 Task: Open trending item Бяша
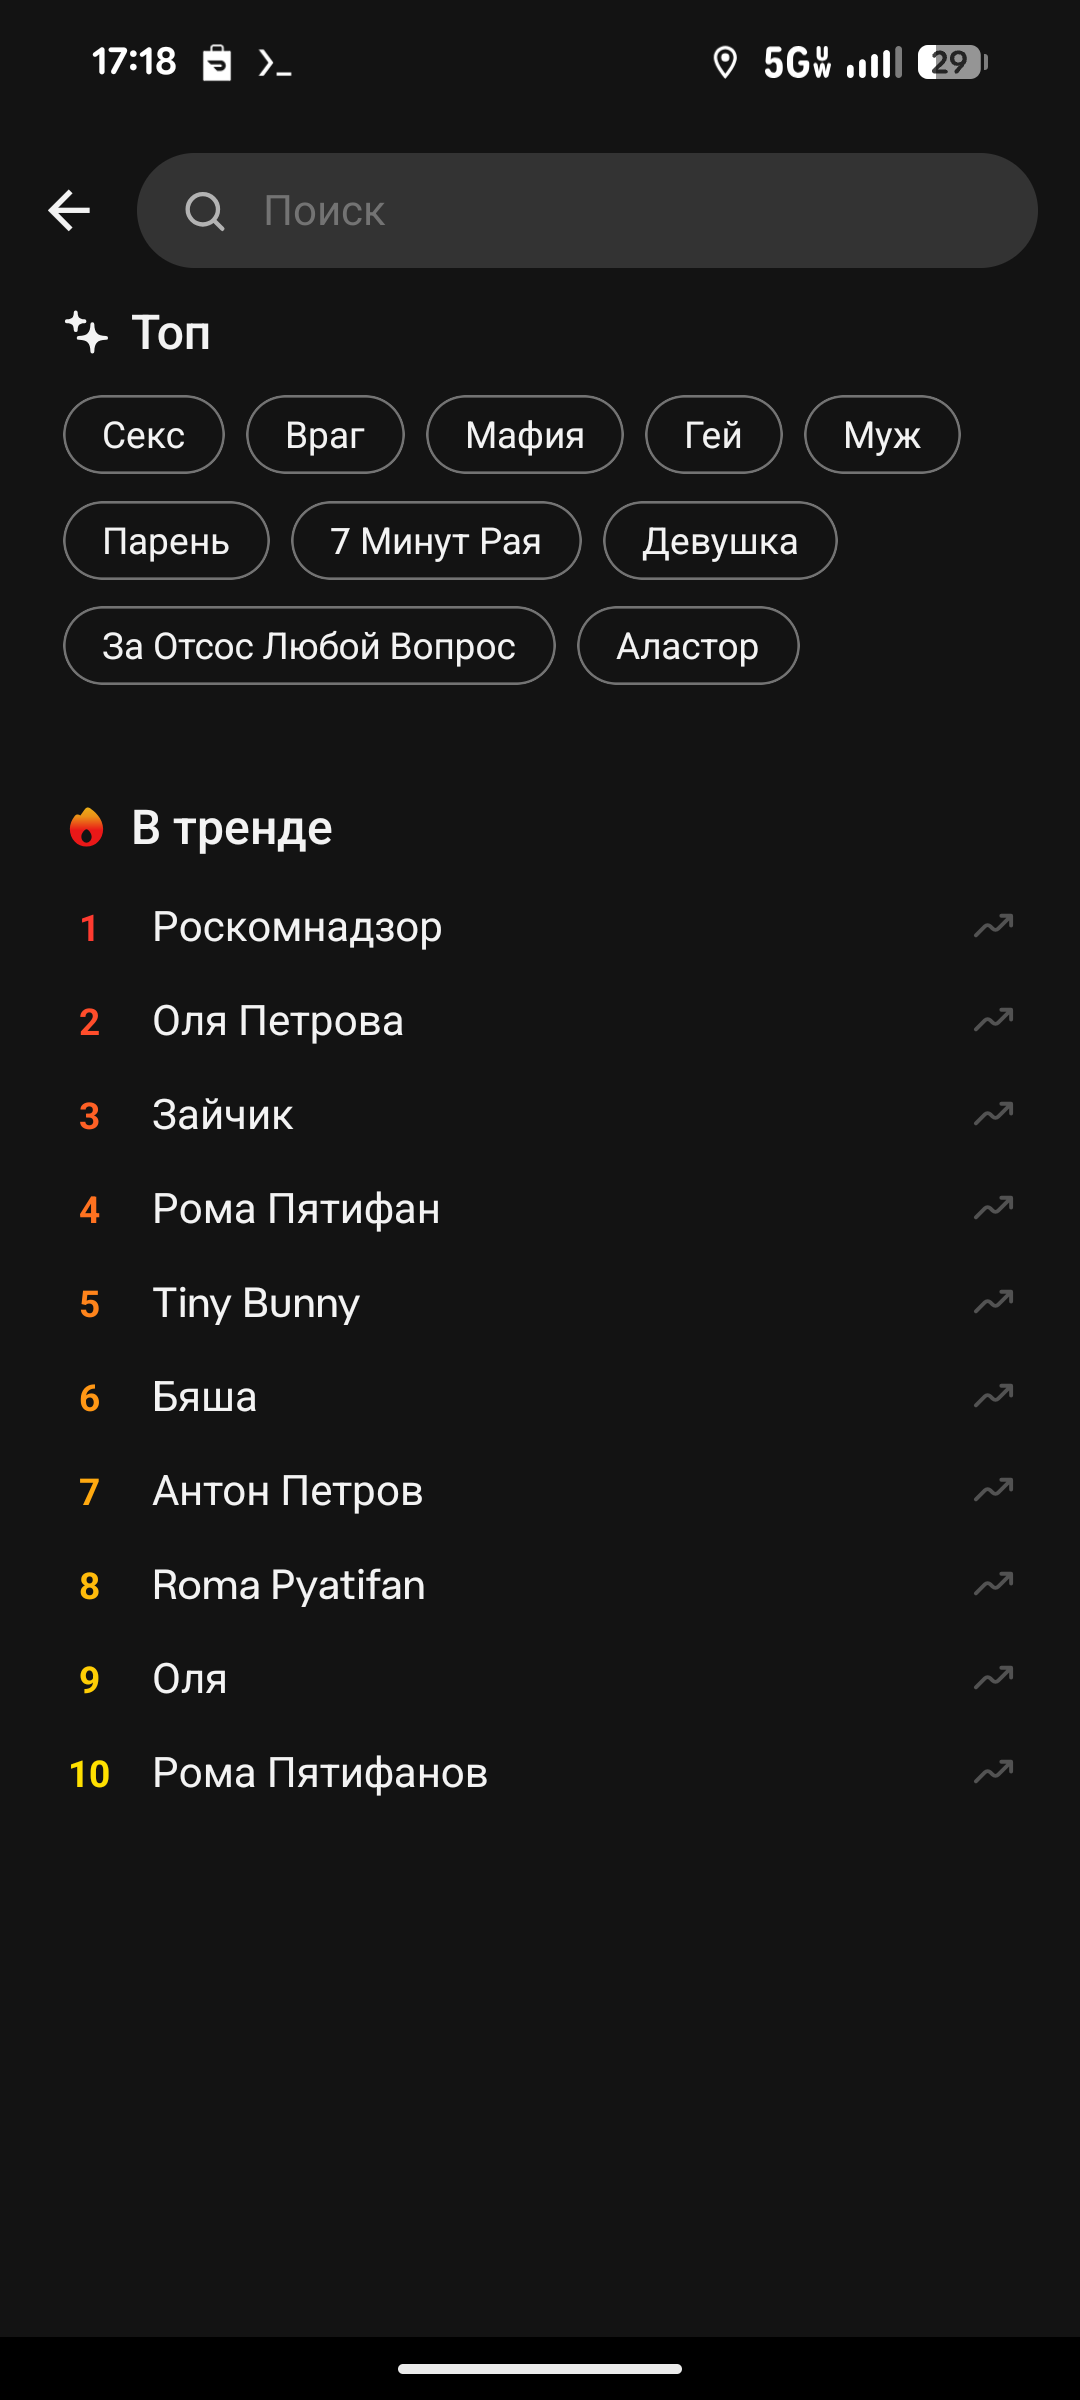(205, 1397)
